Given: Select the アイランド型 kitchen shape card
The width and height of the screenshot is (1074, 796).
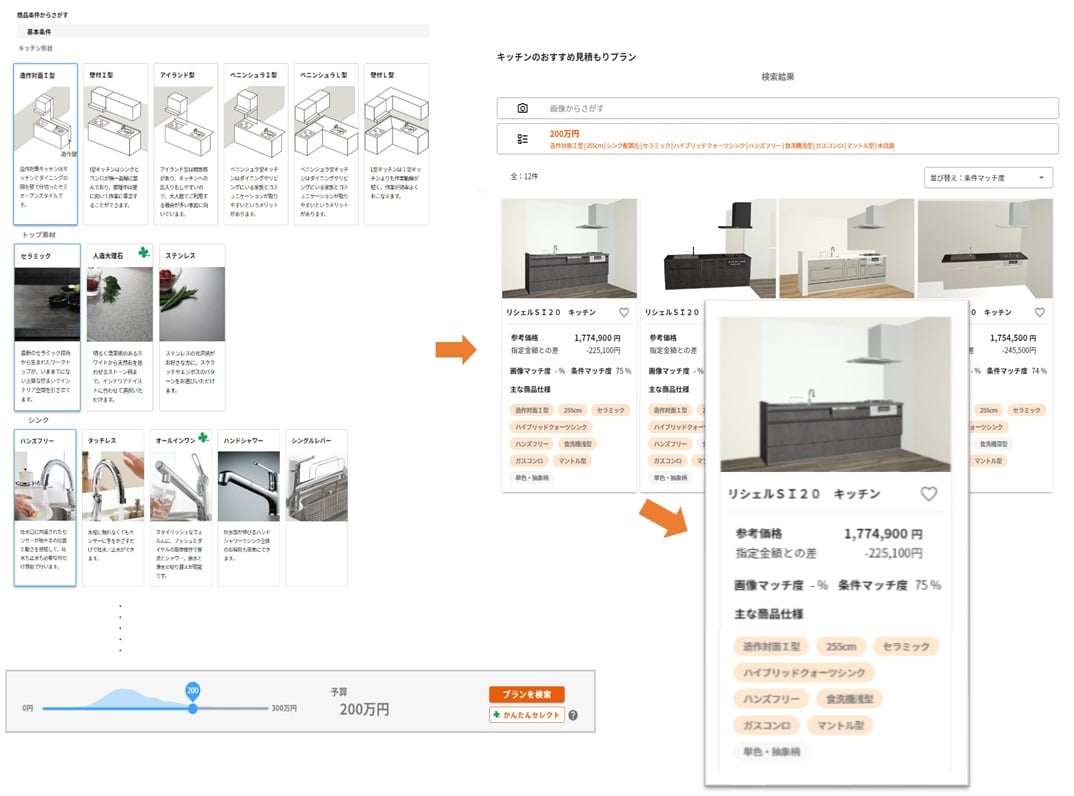Looking at the screenshot, I should (x=186, y=144).
